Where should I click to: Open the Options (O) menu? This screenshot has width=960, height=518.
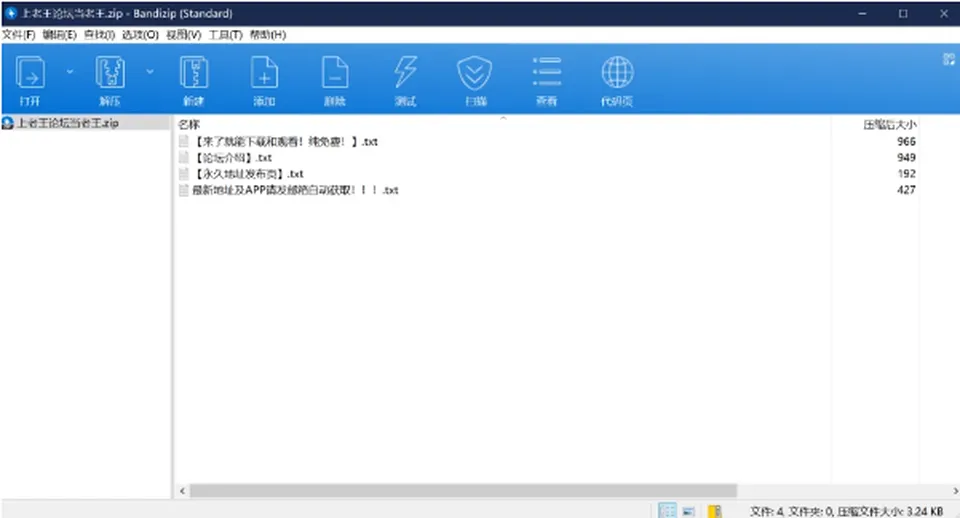tap(140, 35)
